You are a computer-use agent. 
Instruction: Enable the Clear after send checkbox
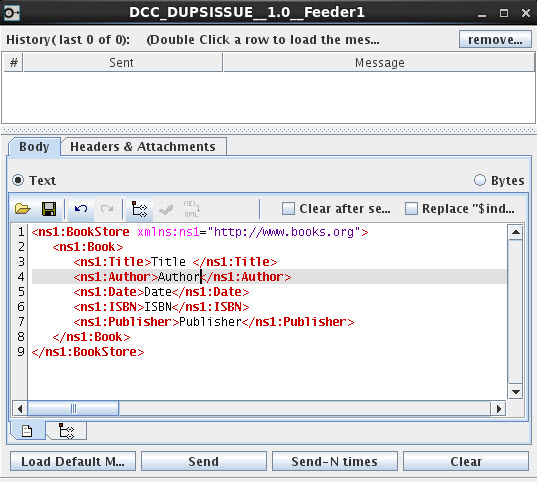point(288,209)
